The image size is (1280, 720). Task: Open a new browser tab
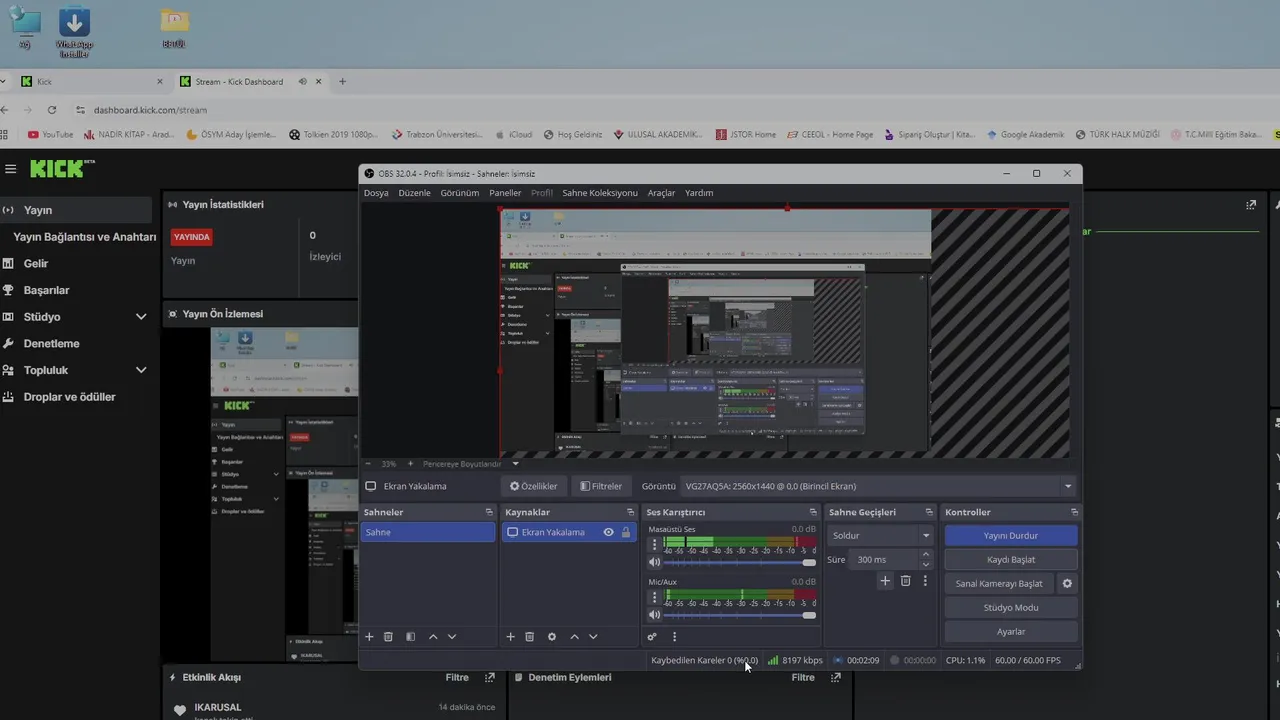[342, 81]
